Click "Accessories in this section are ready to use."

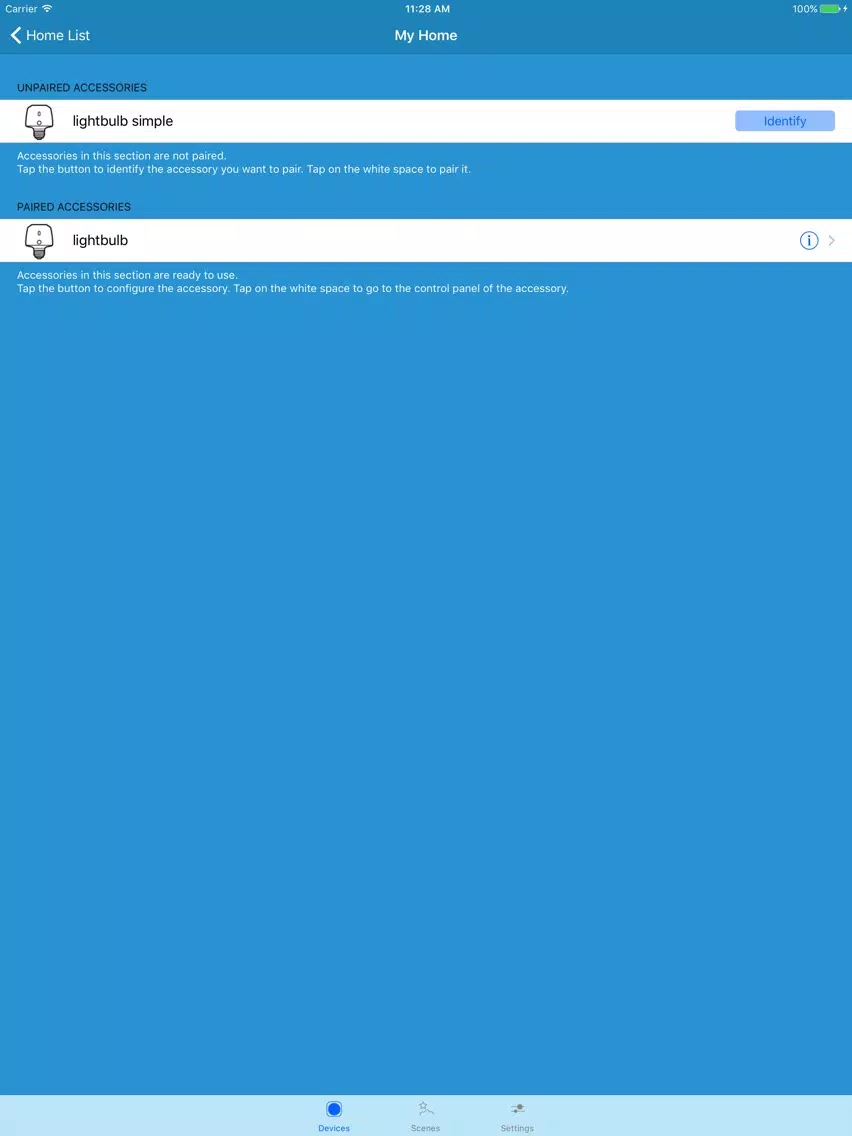pyautogui.click(x=128, y=275)
